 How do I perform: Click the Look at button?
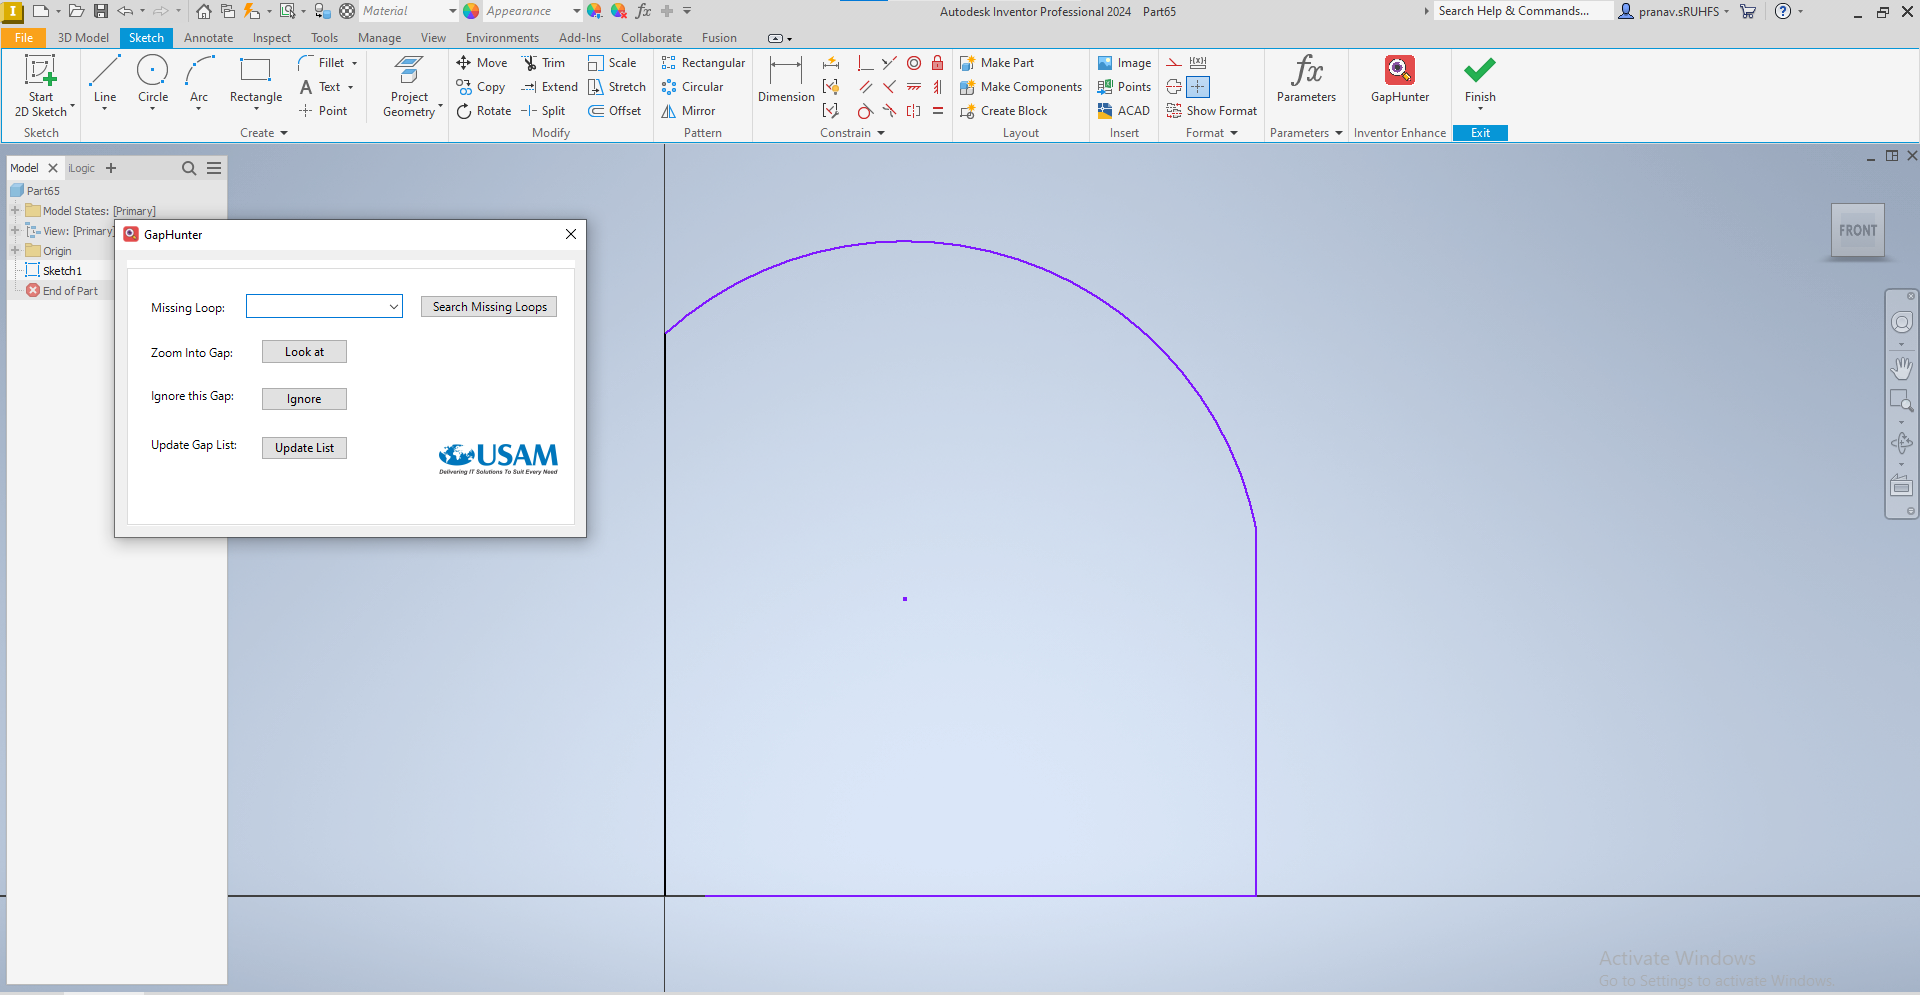[x=304, y=352]
